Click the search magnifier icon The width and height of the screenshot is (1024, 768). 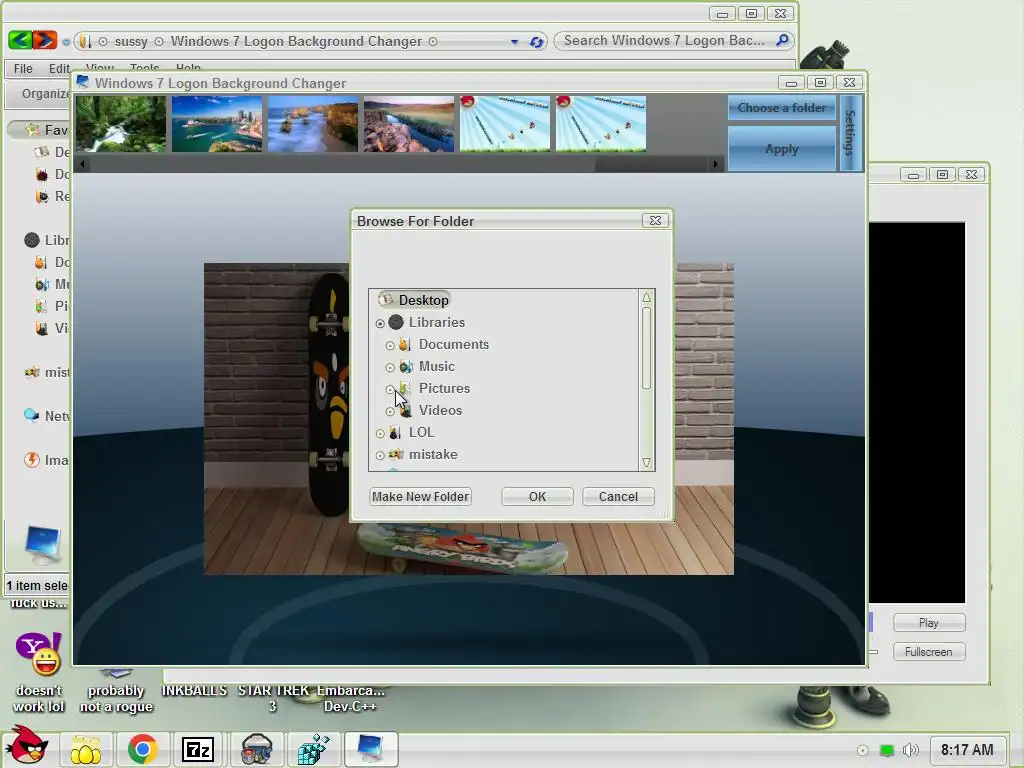coord(782,40)
